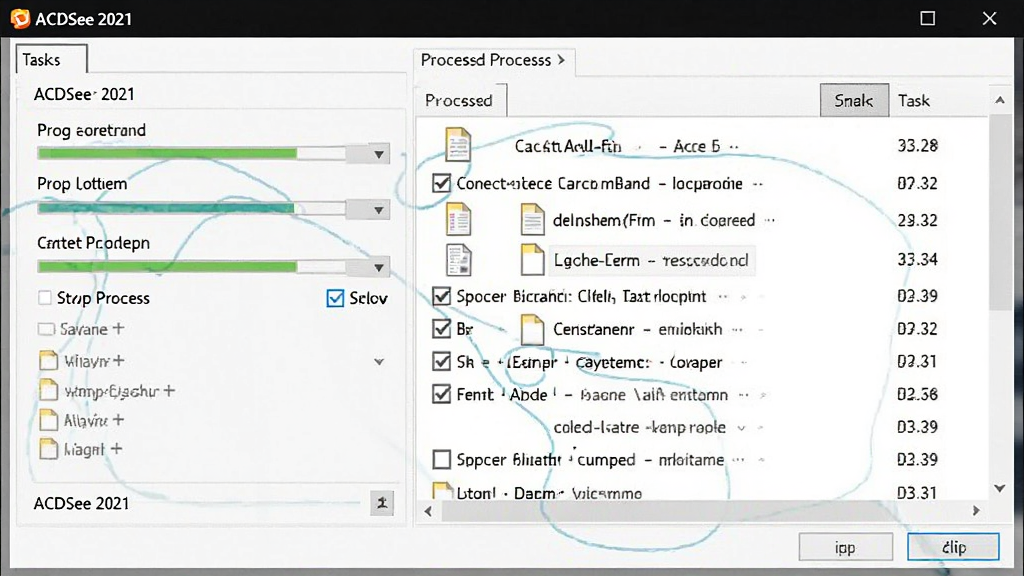Click the ellipsis after 'emiokish'
This screenshot has width=1024, height=576.
pyautogui.click(x=737, y=330)
